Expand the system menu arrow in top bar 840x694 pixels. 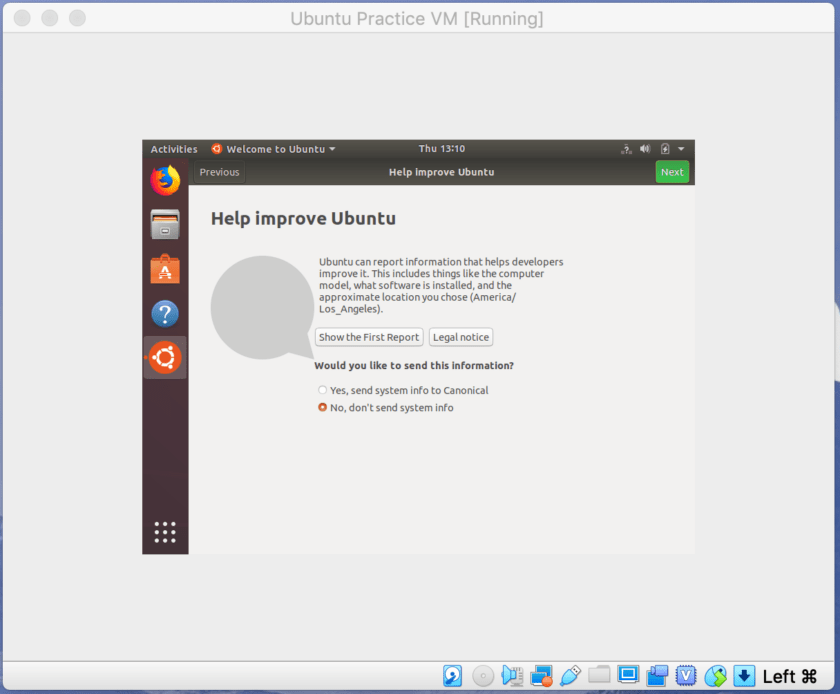point(681,149)
